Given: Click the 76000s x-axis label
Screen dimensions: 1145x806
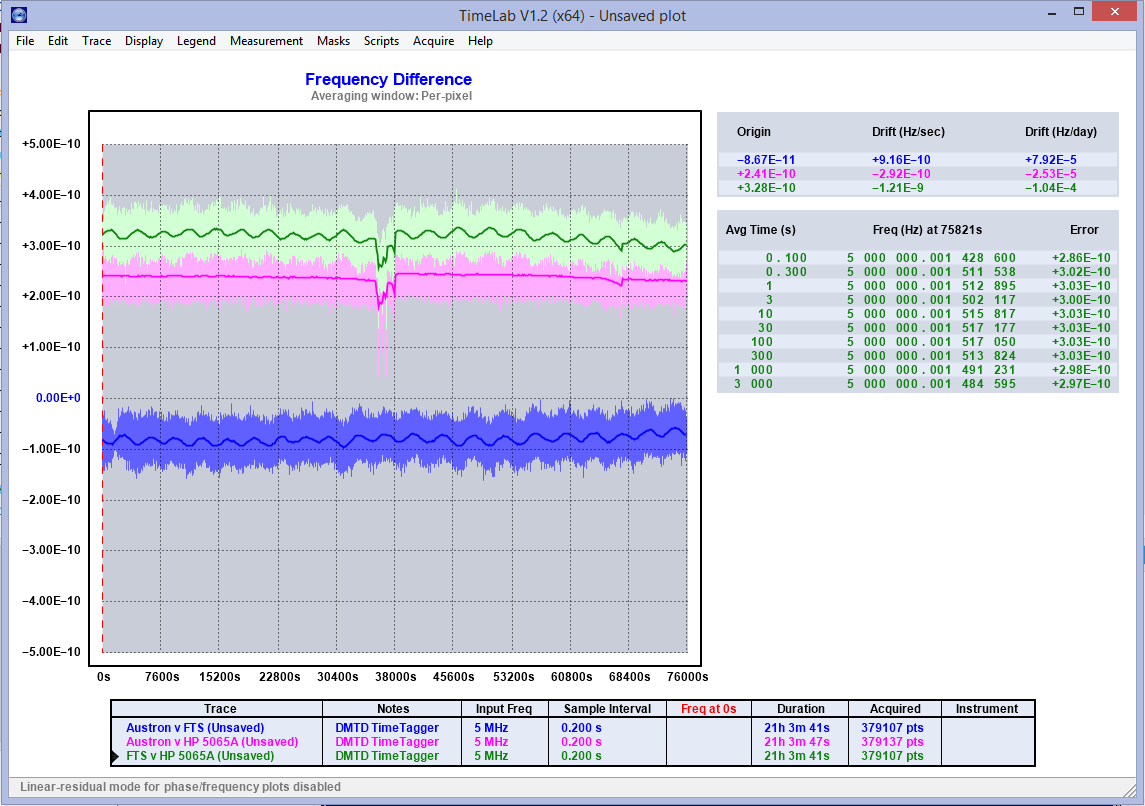Looking at the screenshot, I should (687, 677).
